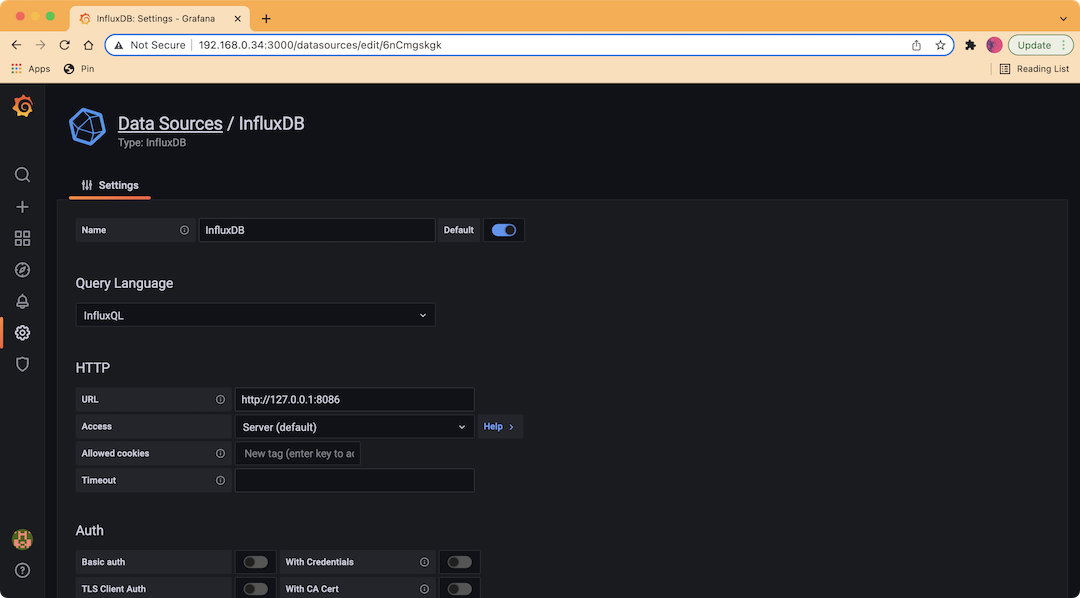The height and width of the screenshot is (598, 1080).
Task: Click the info icon beside With Credentials
Action: [424, 562]
